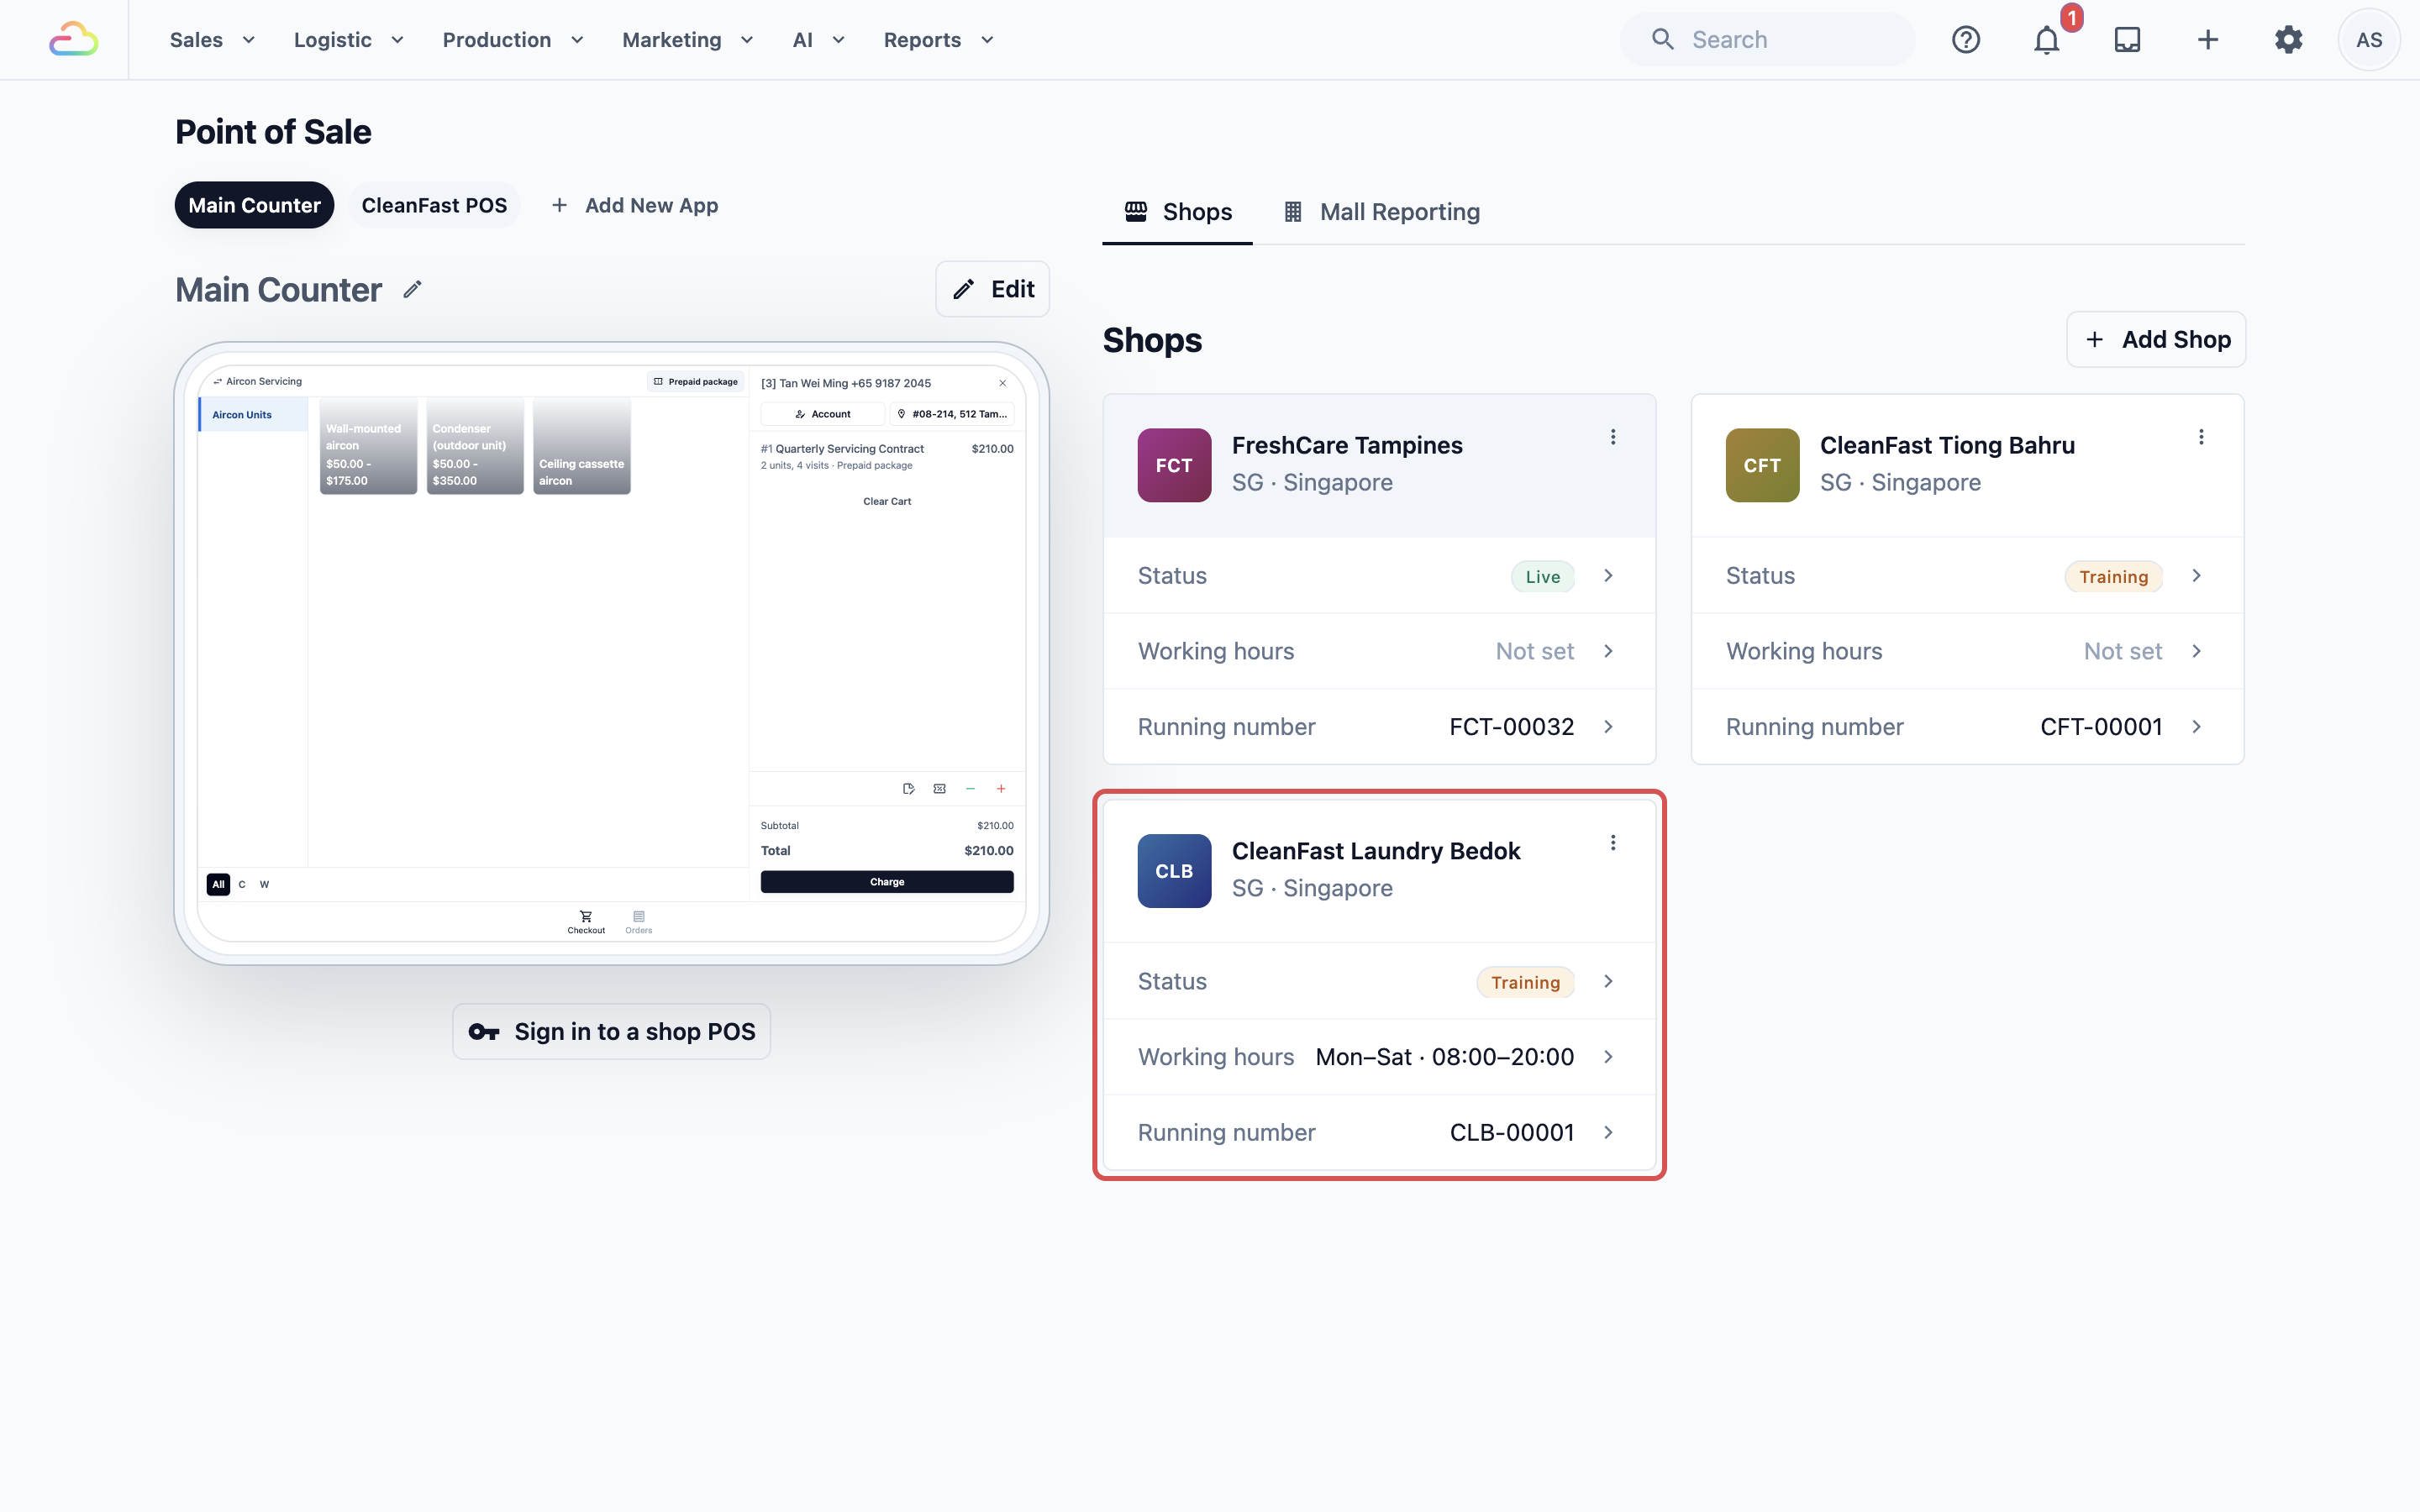Open CLB-00001 running number chevron
Image resolution: width=2420 pixels, height=1512 pixels.
pos(1608,1133)
